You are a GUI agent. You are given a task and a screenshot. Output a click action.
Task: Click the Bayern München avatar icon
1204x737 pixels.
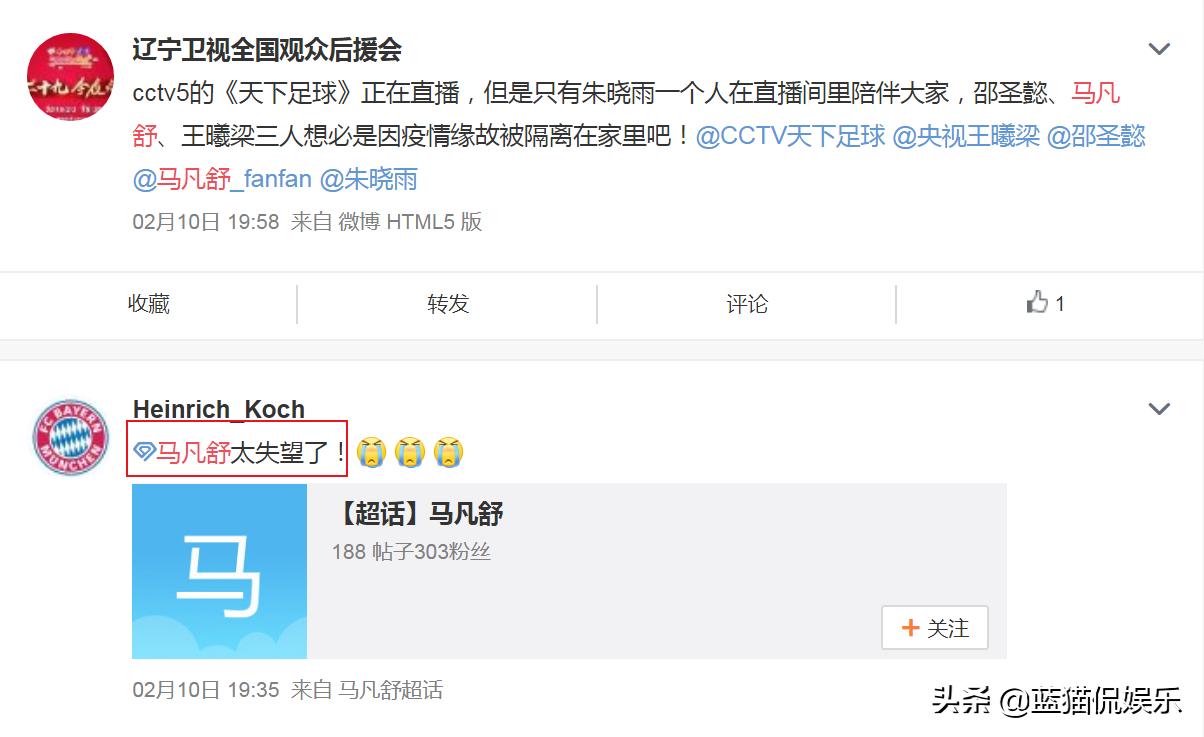[x=70, y=437]
